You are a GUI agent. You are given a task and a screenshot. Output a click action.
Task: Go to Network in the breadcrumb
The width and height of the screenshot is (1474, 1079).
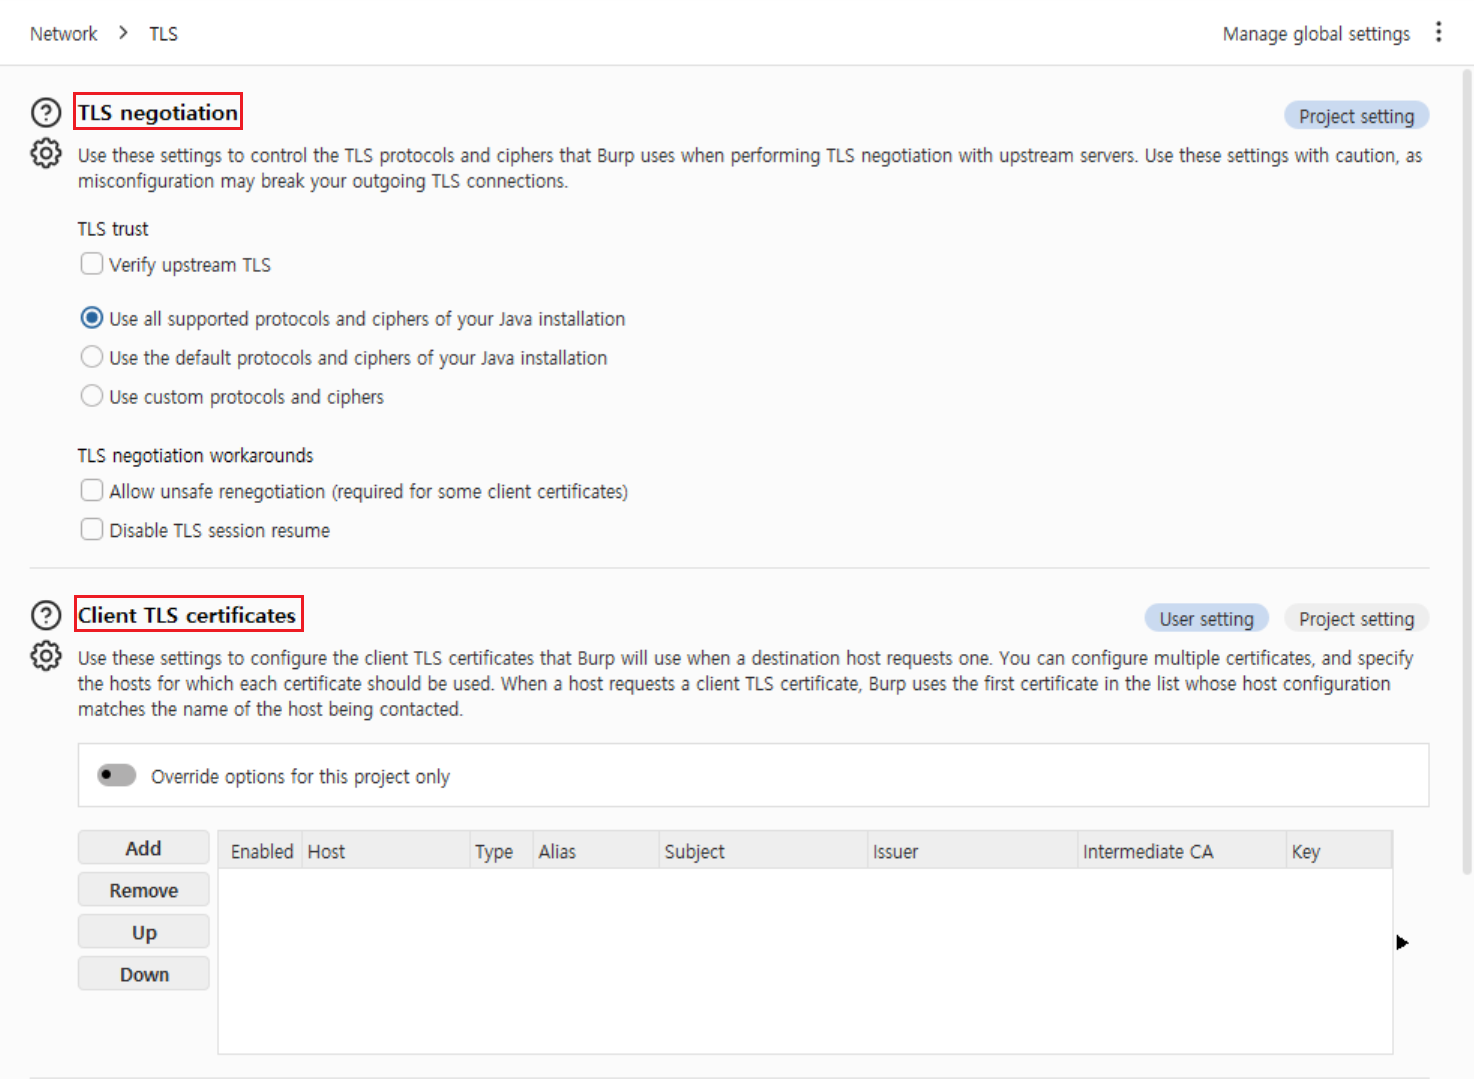pos(64,34)
